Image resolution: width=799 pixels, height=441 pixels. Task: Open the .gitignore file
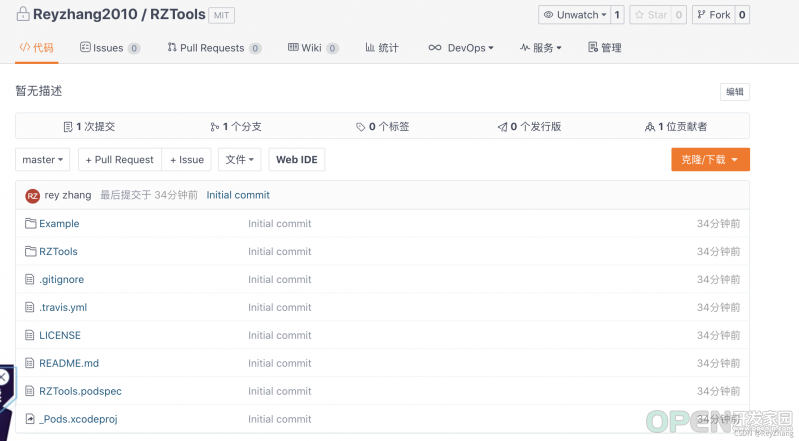(x=62, y=279)
